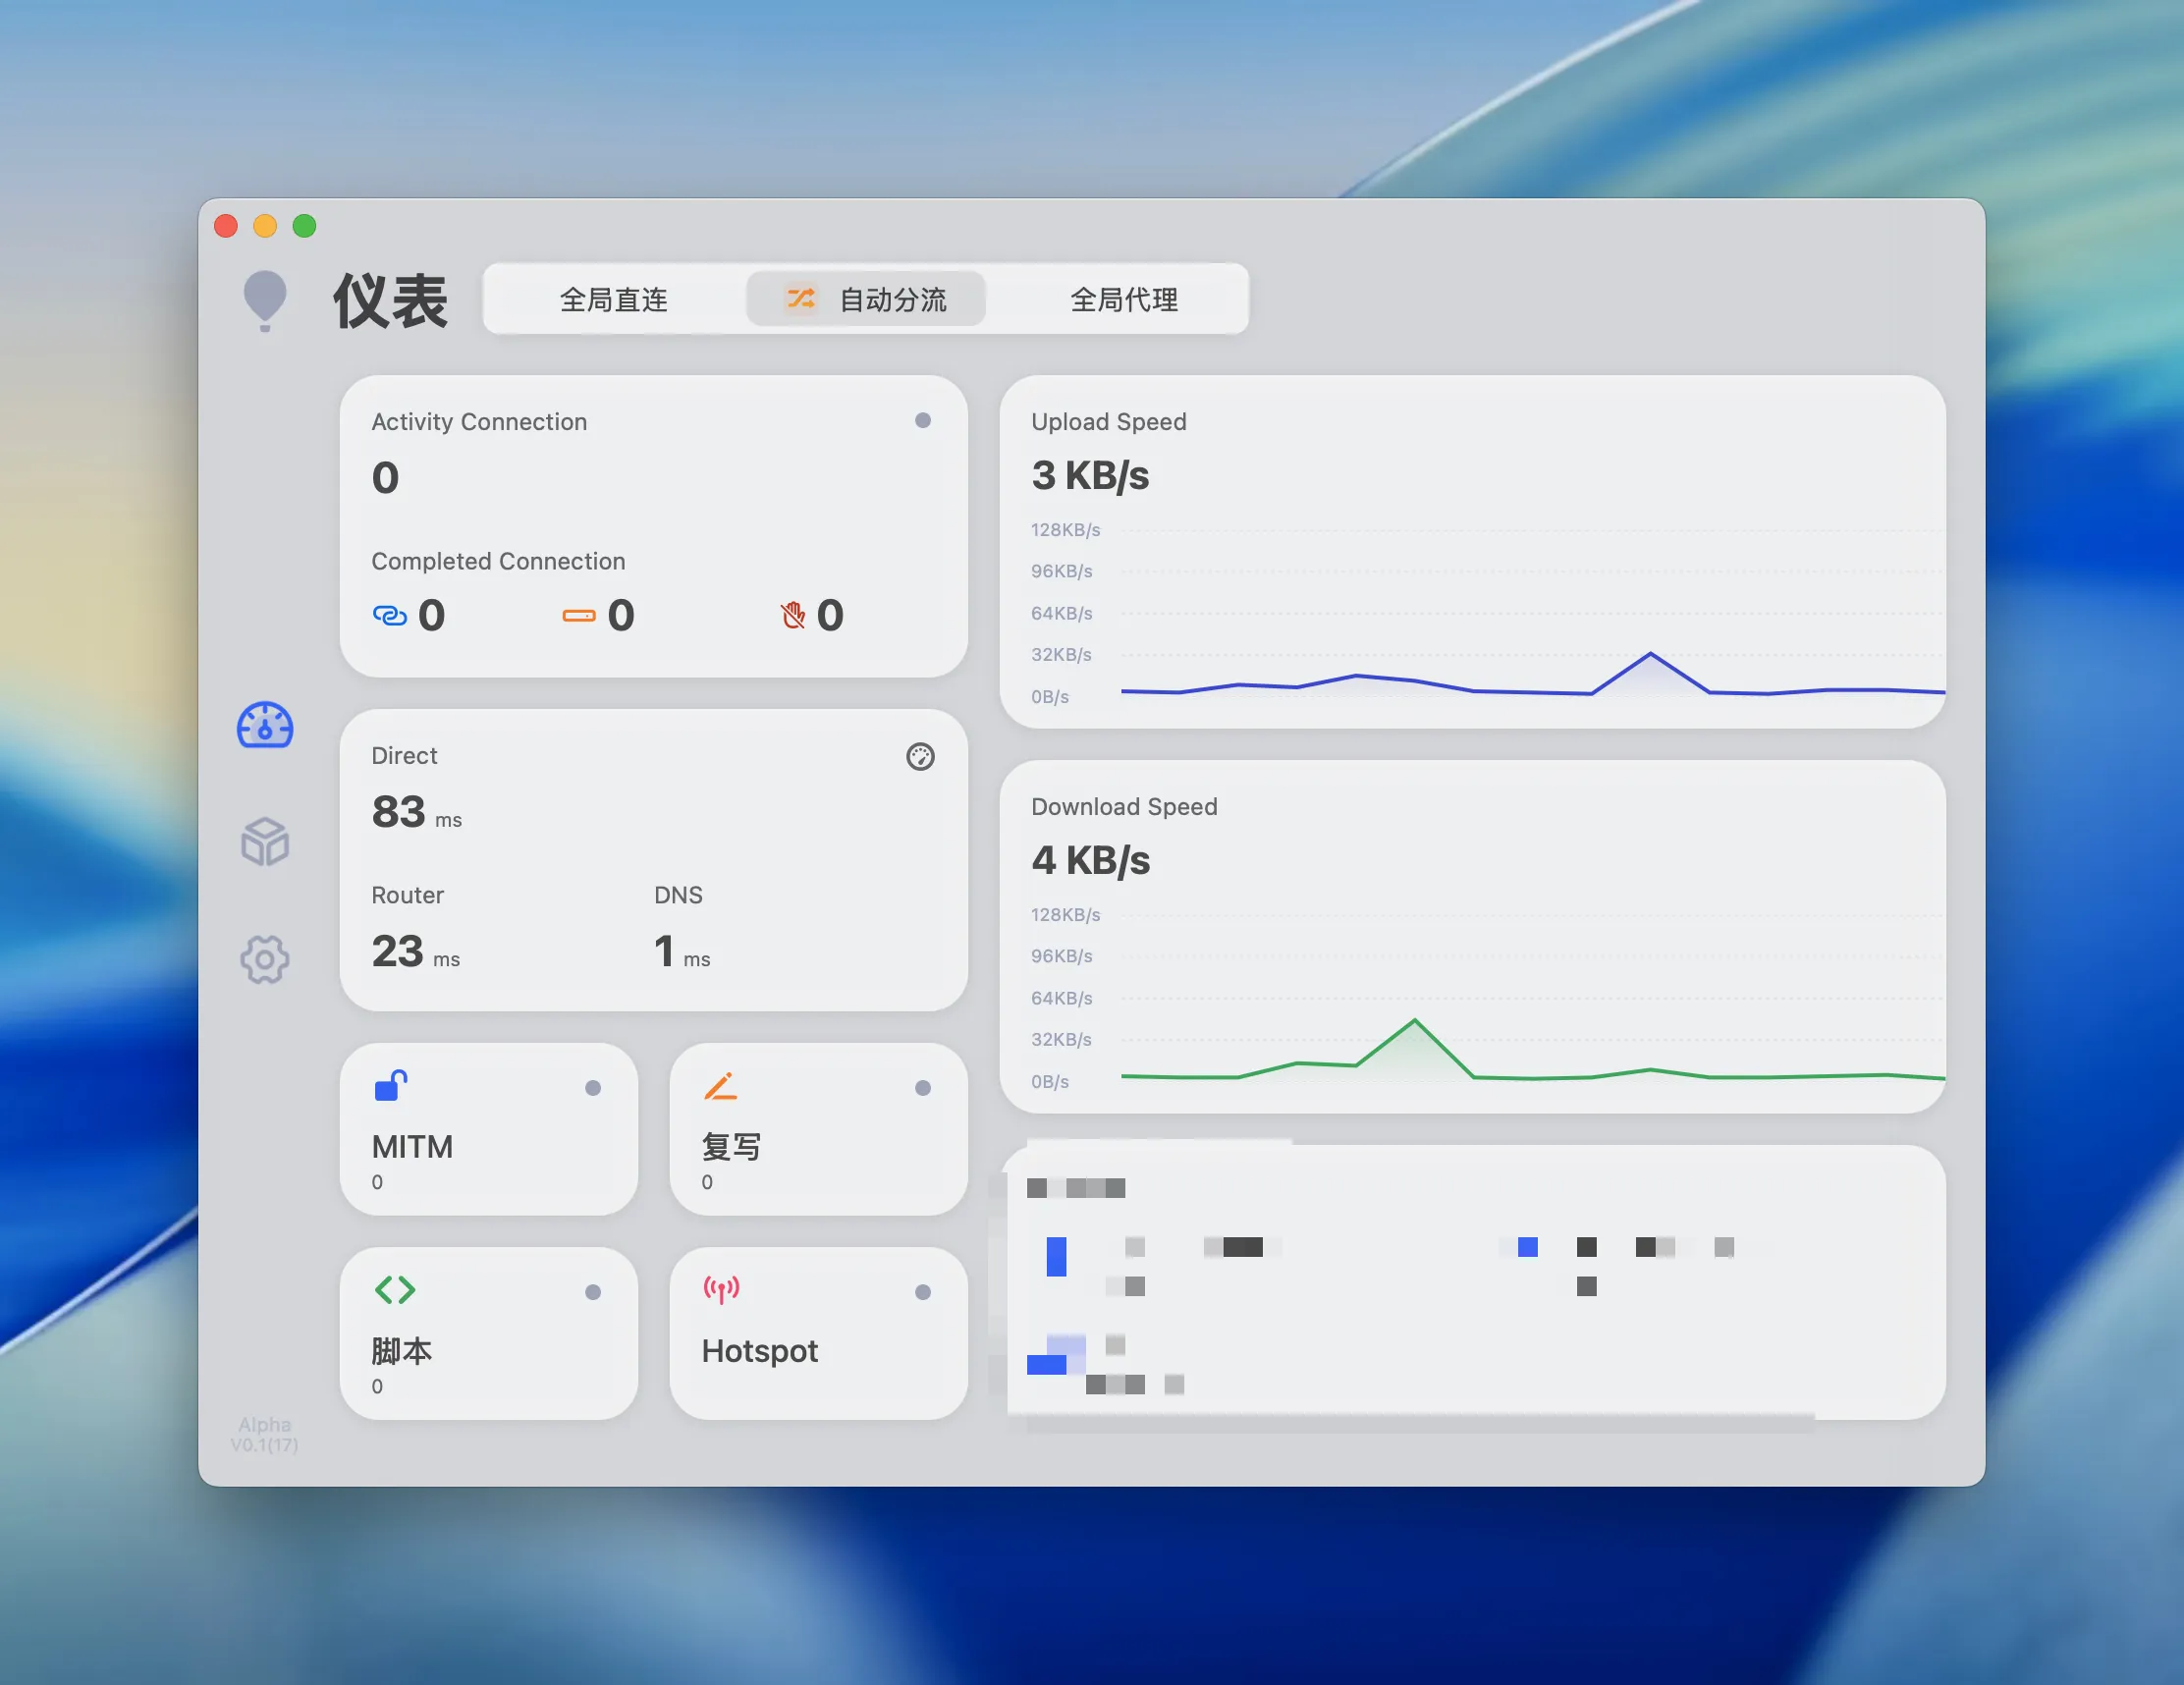Toggle the status dot on the MITM card

click(595, 1089)
